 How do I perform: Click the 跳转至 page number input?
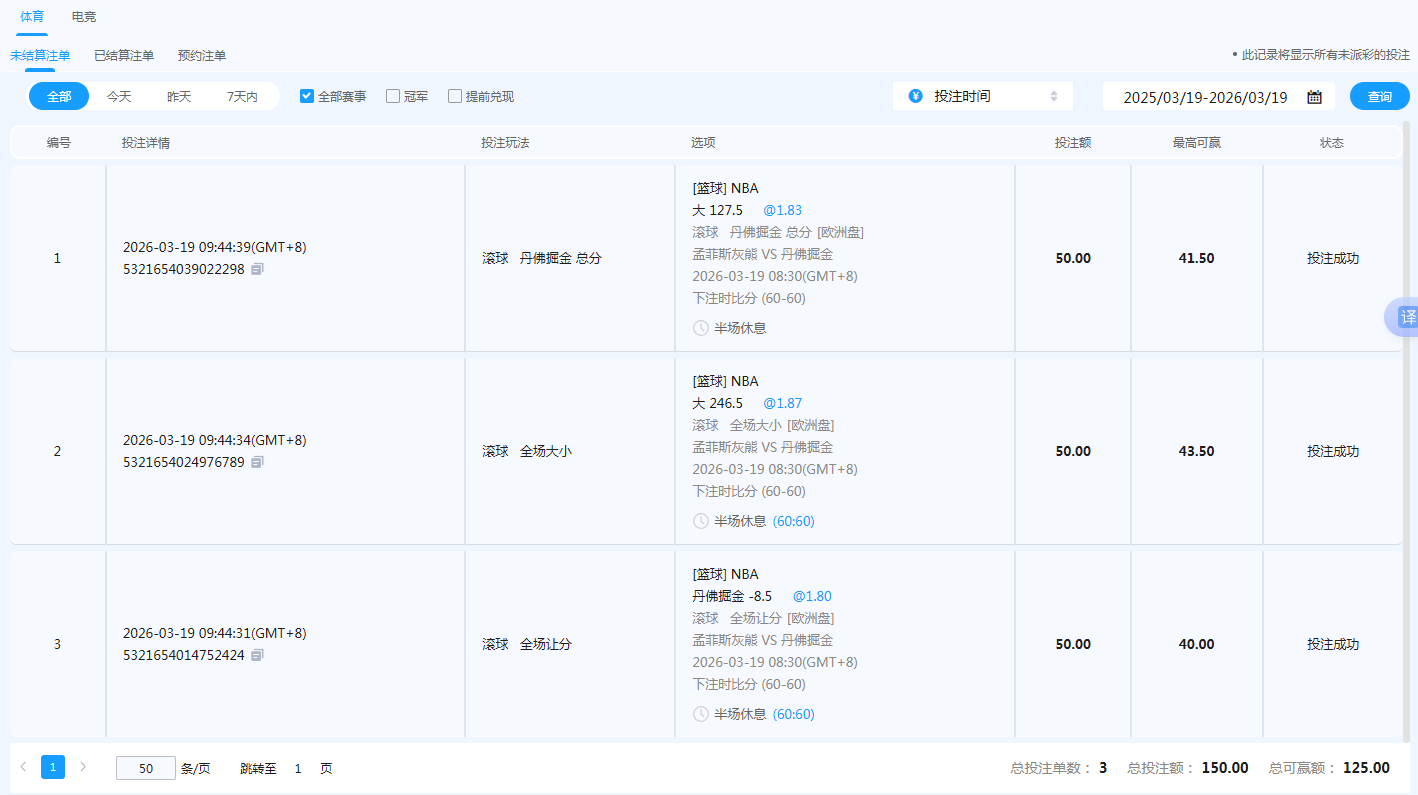[x=297, y=768]
